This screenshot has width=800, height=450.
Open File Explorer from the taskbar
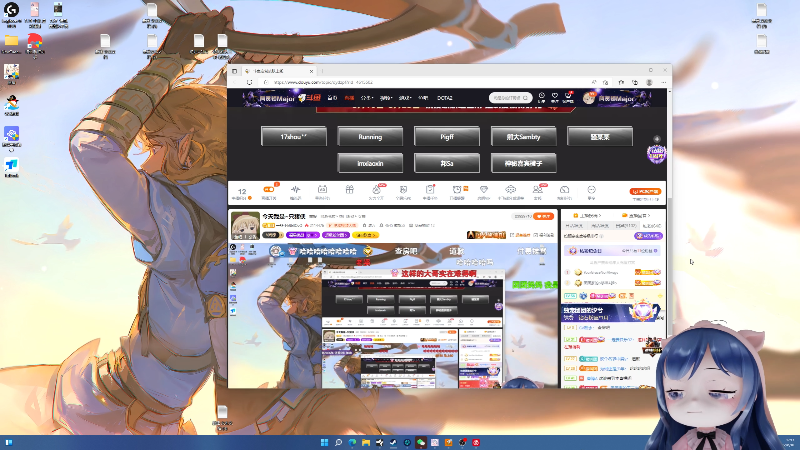366,442
